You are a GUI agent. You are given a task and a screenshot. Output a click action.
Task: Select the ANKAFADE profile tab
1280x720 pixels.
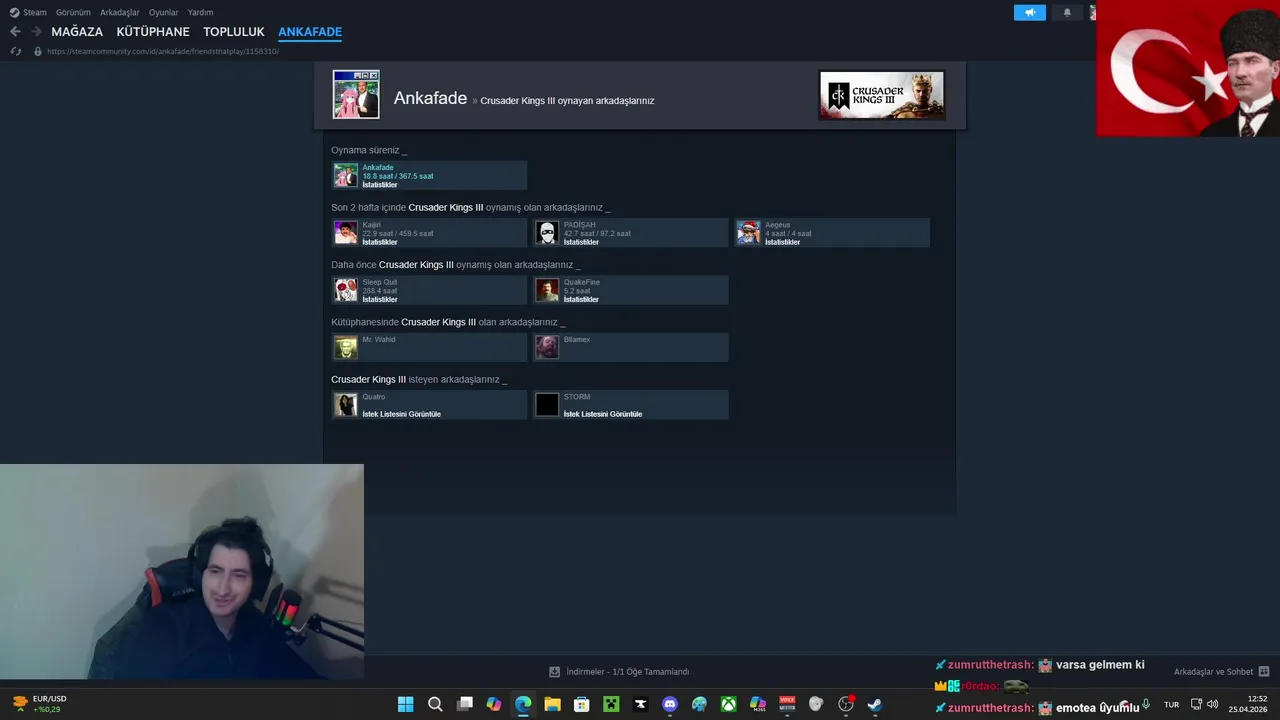tap(310, 32)
